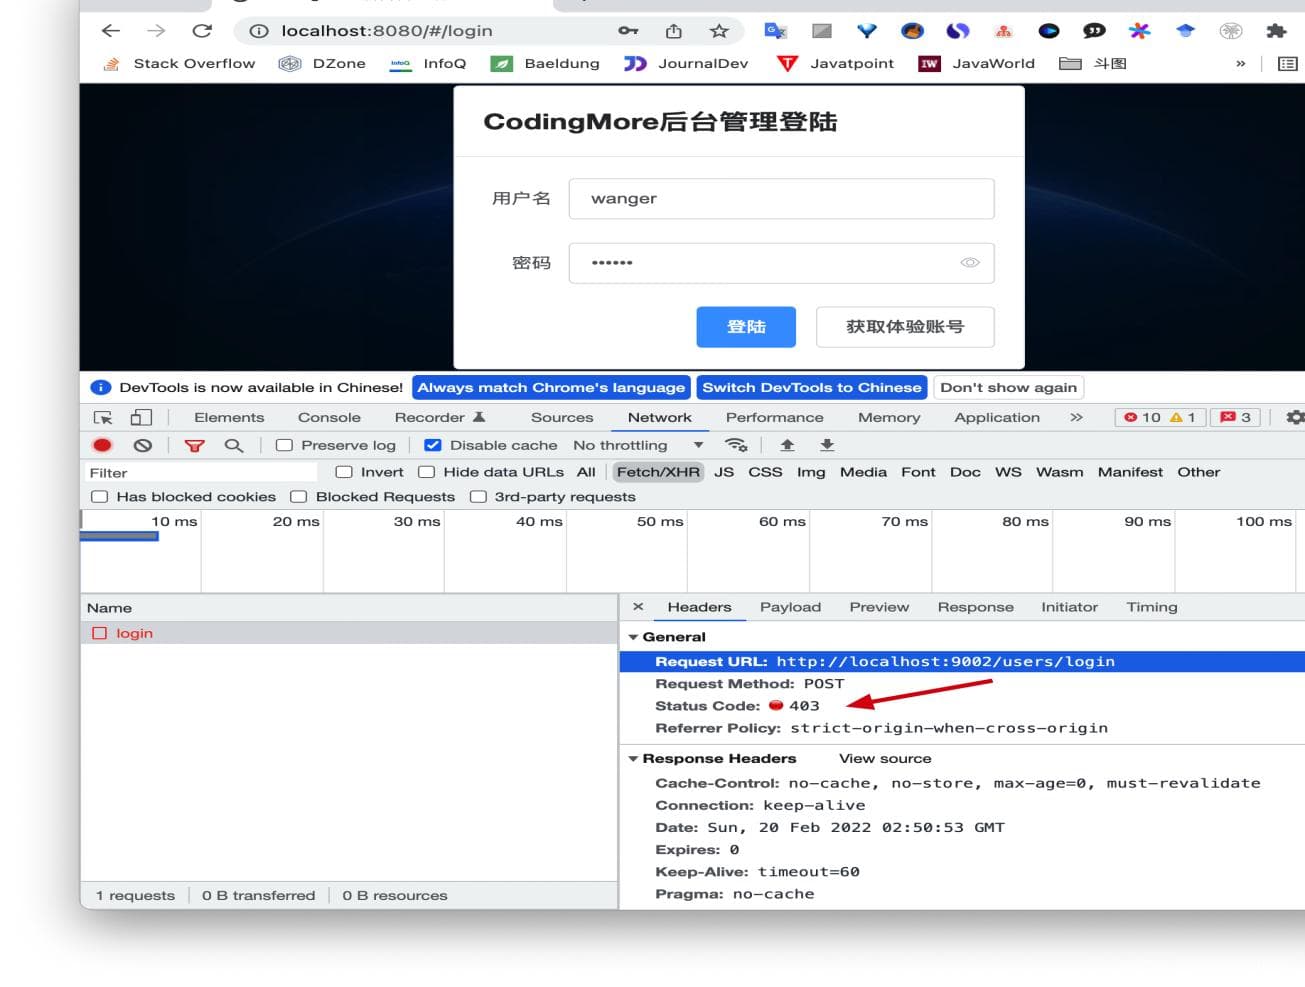
Task: Open the Stack Overflow bookmark
Action: (178, 63)
